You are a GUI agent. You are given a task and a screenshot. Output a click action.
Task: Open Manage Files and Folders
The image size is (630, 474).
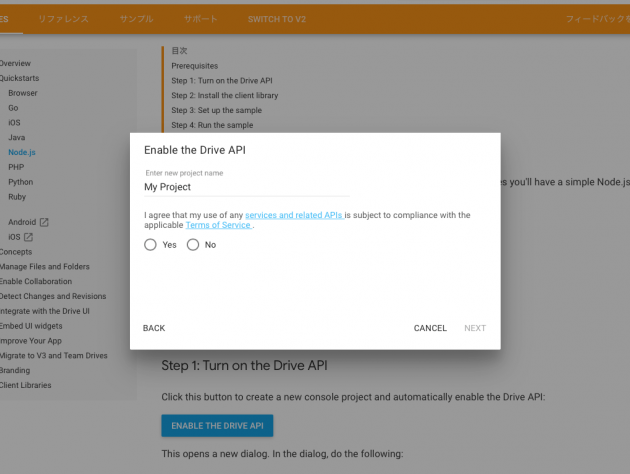coord(45,267)
